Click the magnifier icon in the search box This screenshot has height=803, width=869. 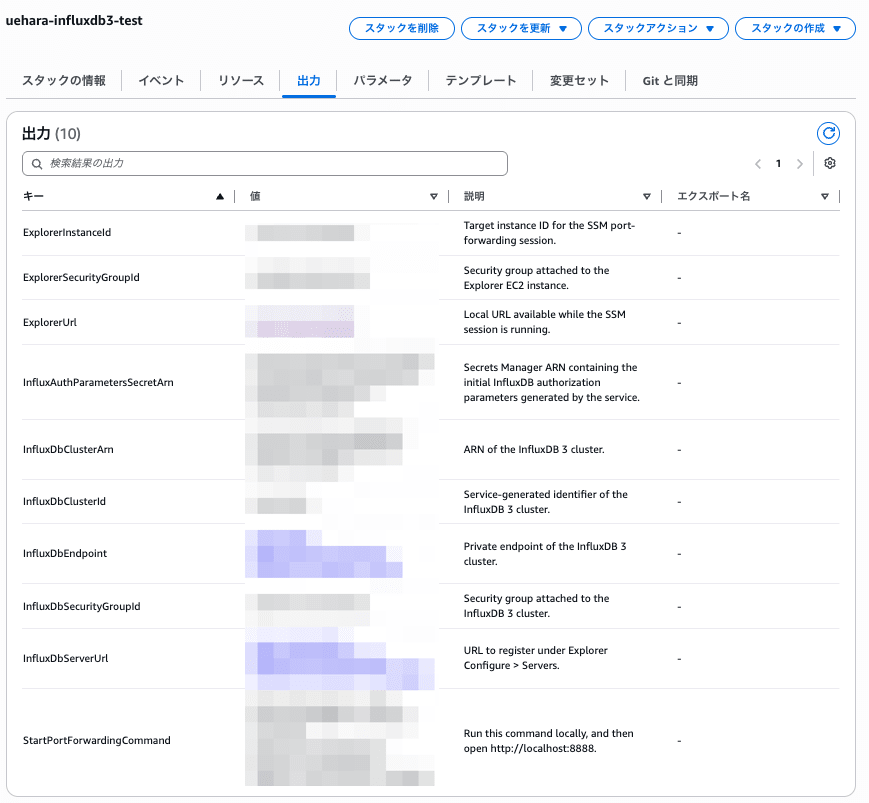[37, 163]
